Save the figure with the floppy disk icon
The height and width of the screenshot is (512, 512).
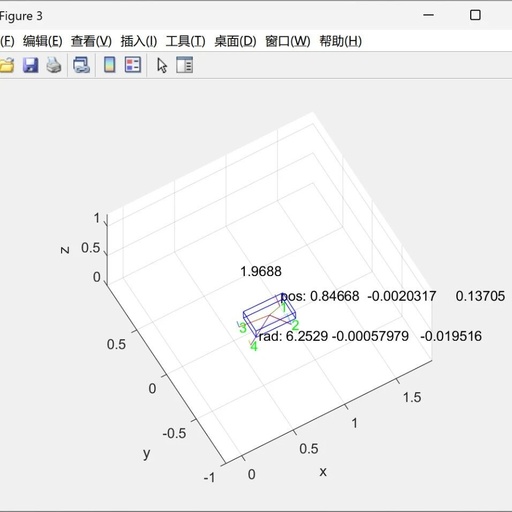[30, 65]
